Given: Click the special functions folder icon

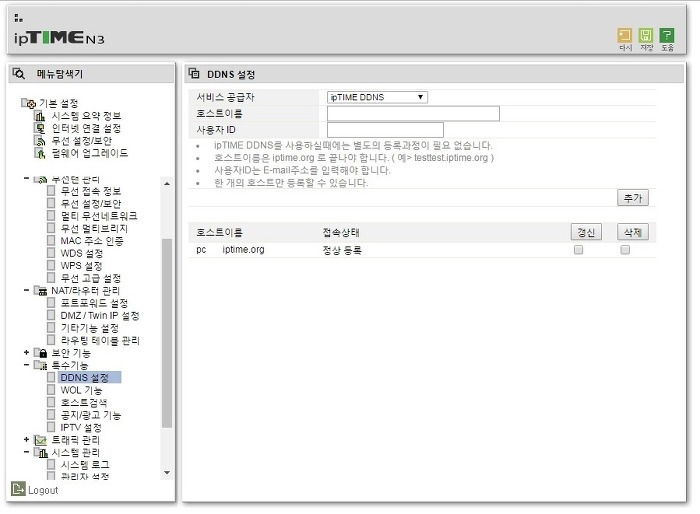Looking at the screenshot, I should pyautogui.click(x=41, y=366).
